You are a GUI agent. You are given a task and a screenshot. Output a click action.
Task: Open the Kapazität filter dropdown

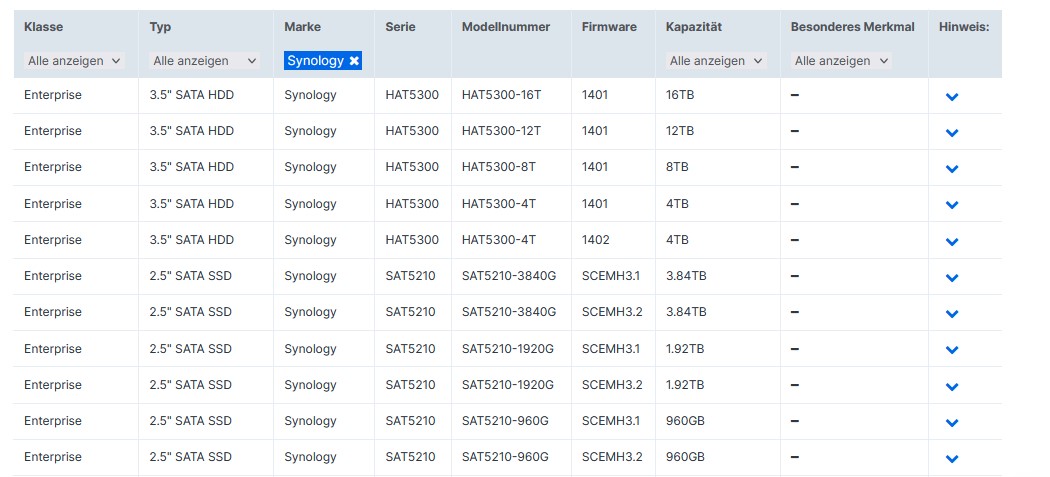coord(716,61)
